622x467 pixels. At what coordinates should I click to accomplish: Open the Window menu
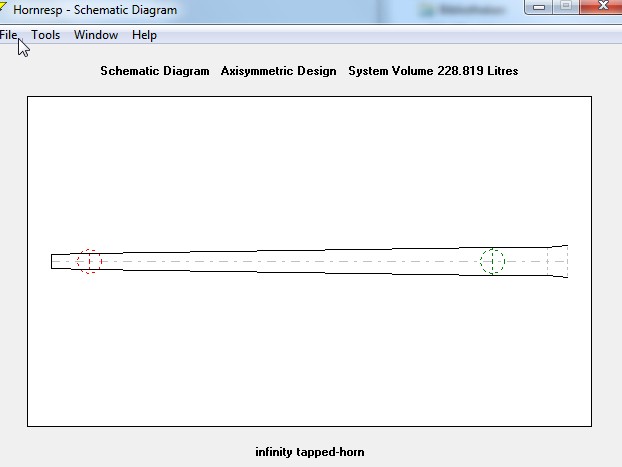96,35
